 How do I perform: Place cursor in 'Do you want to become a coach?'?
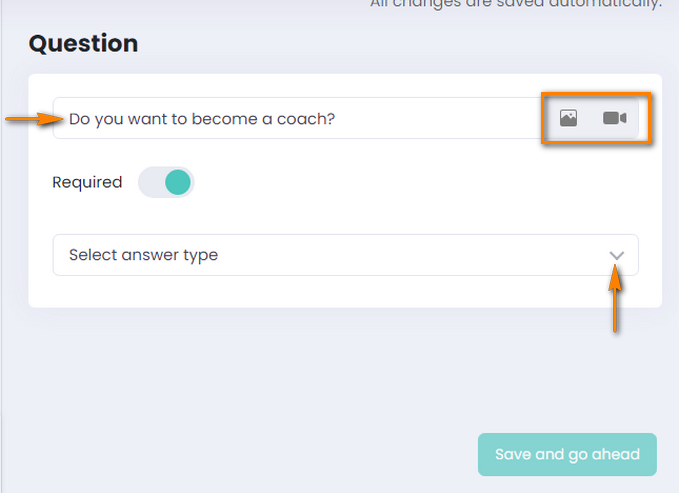(202, 118)
